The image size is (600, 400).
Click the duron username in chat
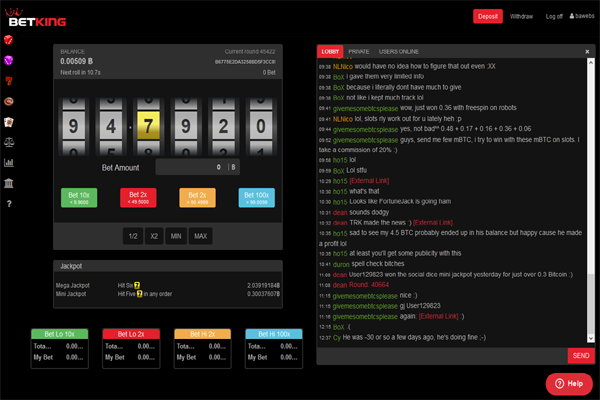(341, 264)
